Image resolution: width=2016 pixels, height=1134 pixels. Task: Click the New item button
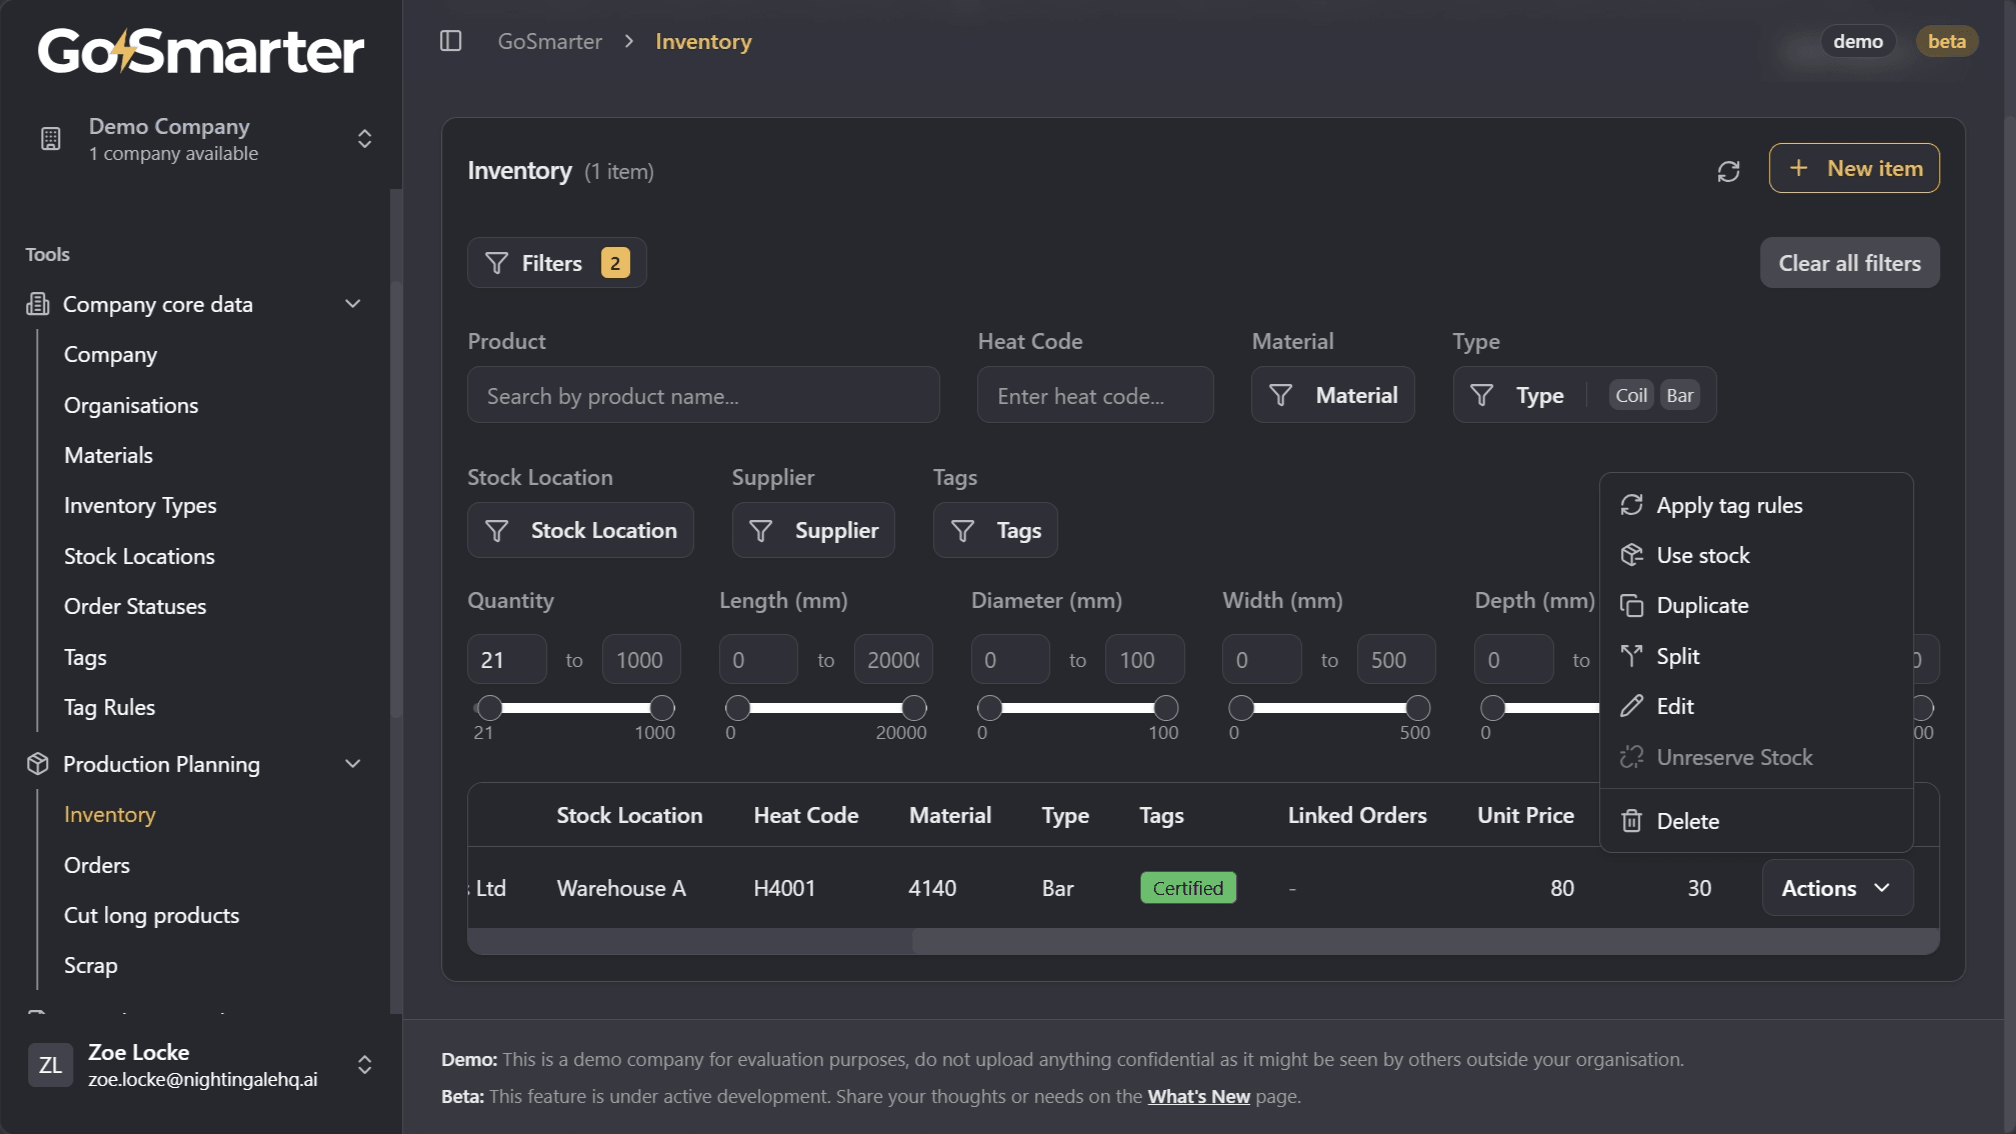click(x=1853, y=168)
